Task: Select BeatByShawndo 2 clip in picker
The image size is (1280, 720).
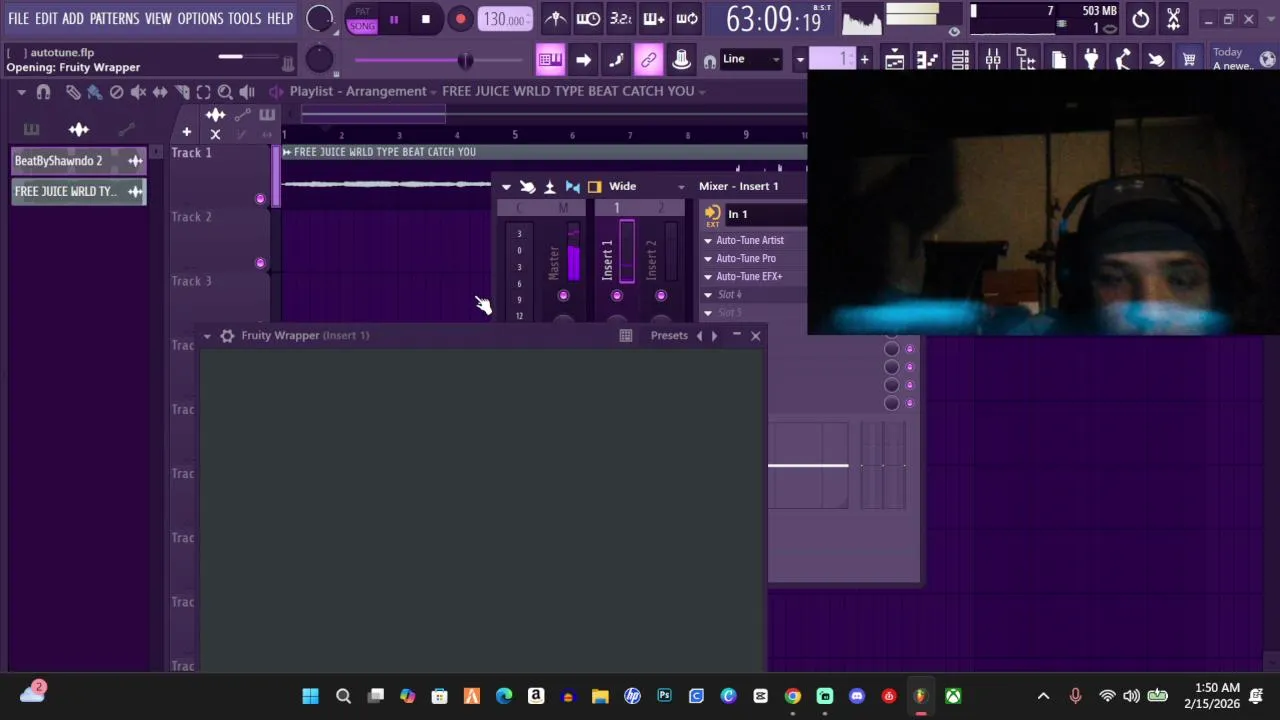Action: click(79, 161)
